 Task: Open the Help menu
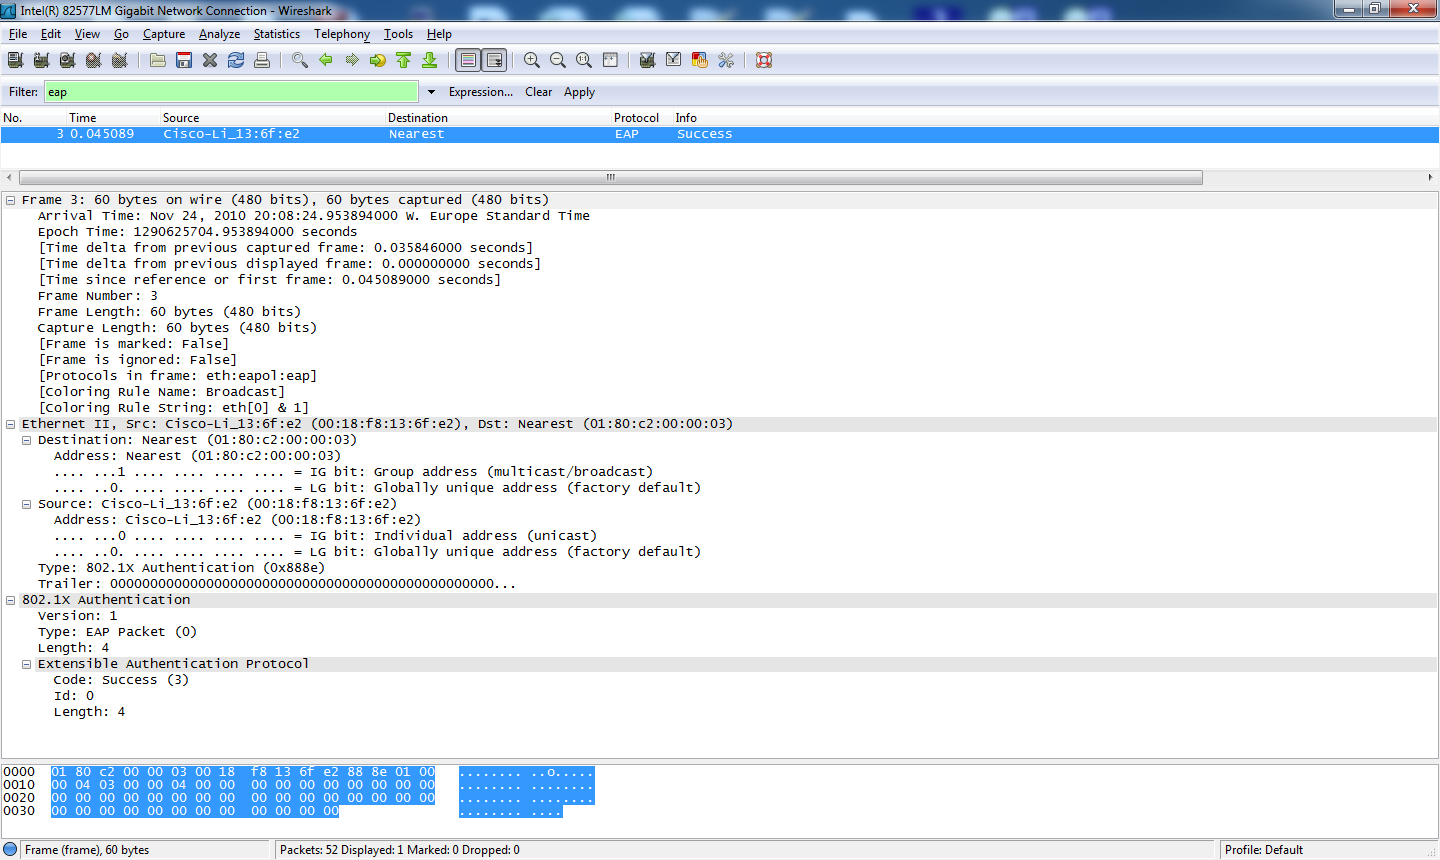(439, 34)
